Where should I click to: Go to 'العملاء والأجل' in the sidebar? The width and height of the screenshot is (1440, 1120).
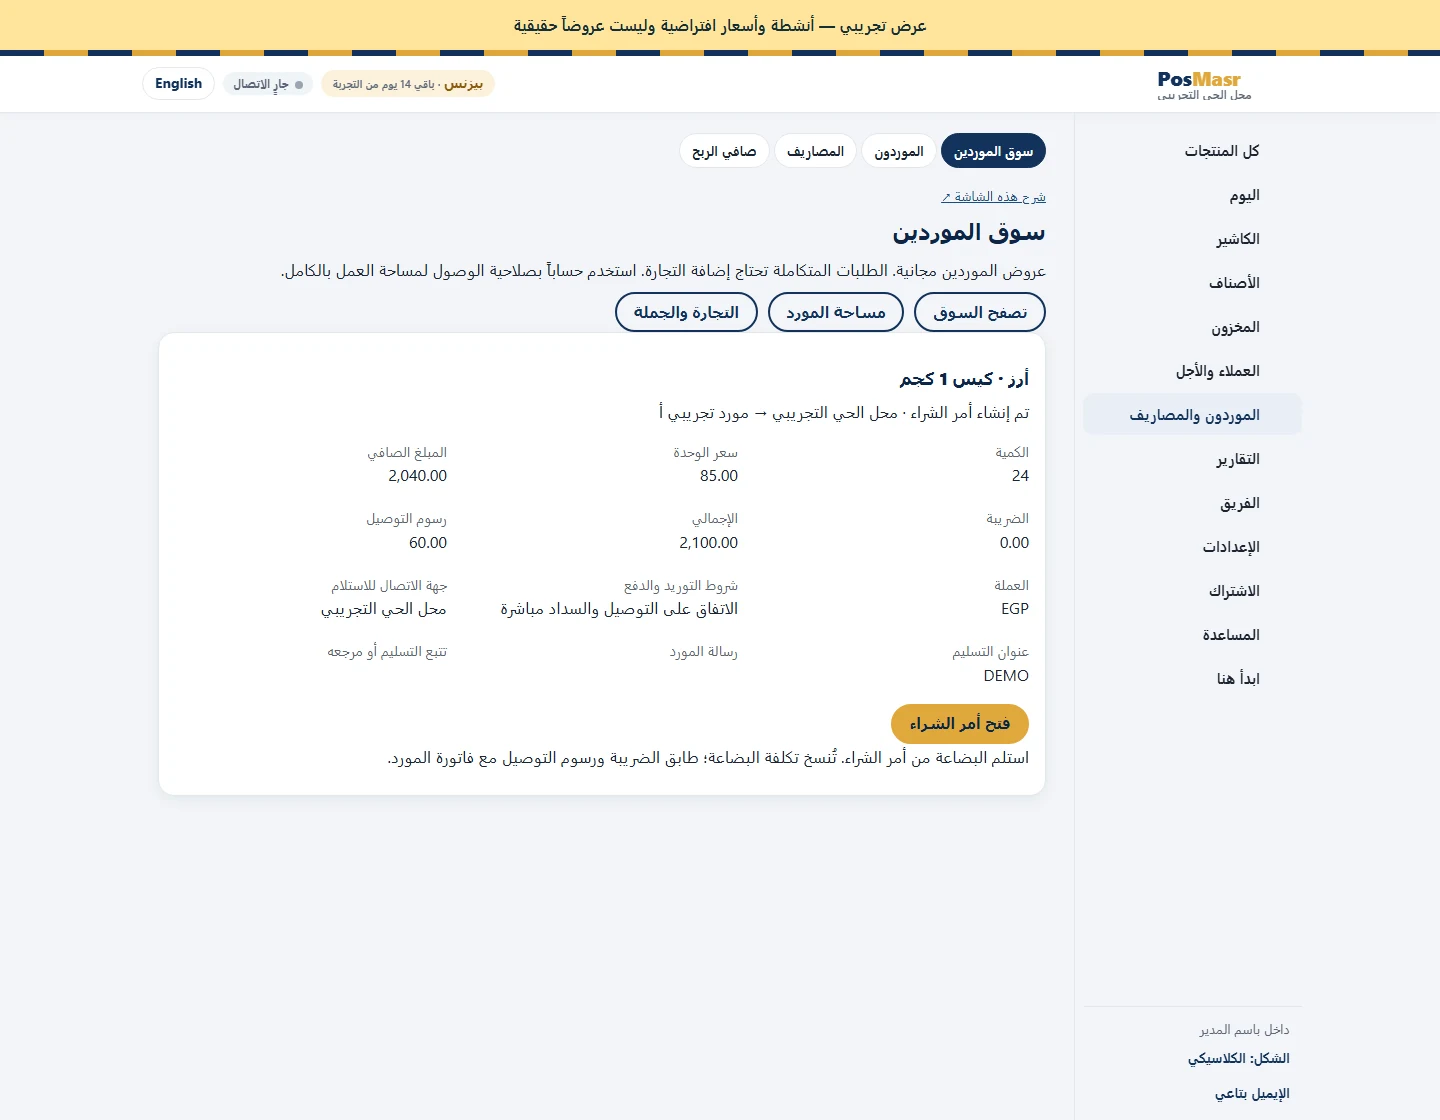[1192, 371]
